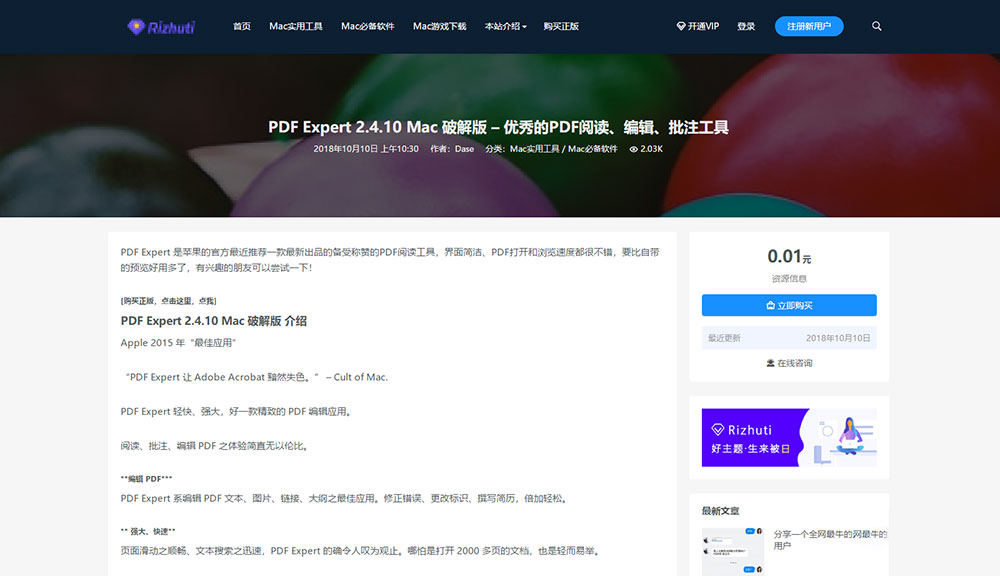Go to 首页 menu item
Viewport: 1000px width, 576px height.
[x=242, y=26]
